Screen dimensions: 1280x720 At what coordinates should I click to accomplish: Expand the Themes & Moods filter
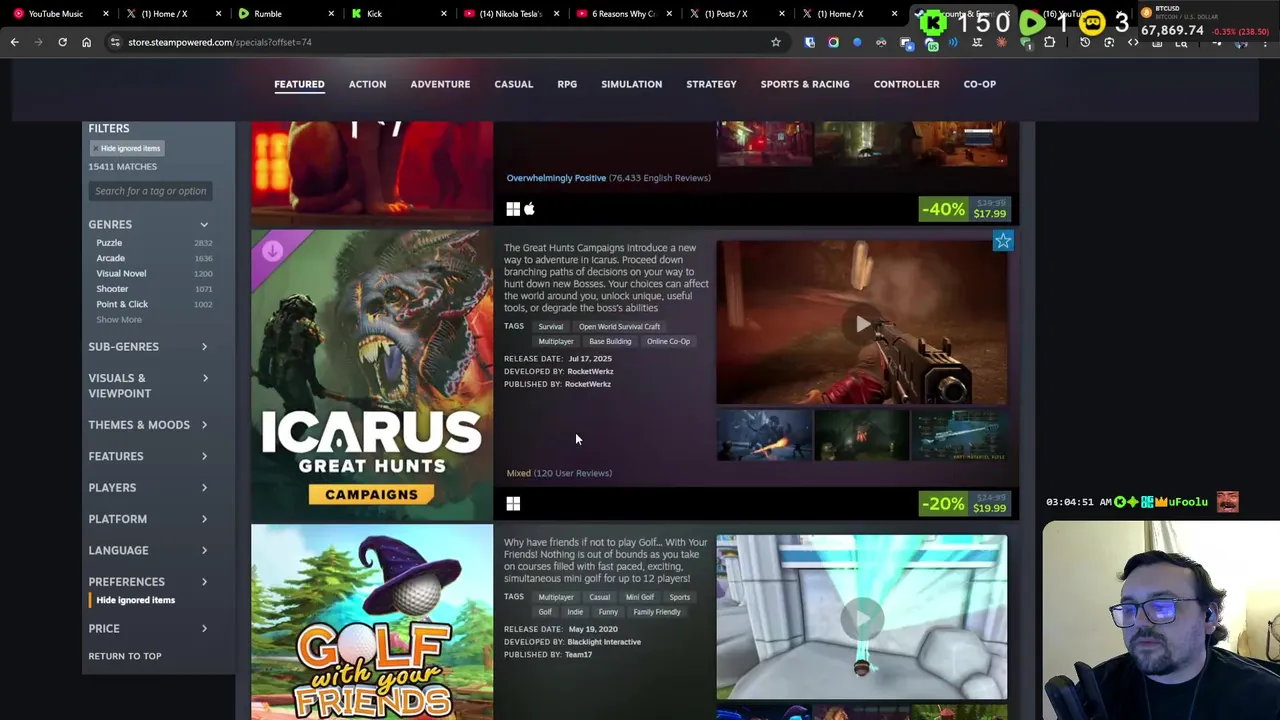[x=148, y=425]
